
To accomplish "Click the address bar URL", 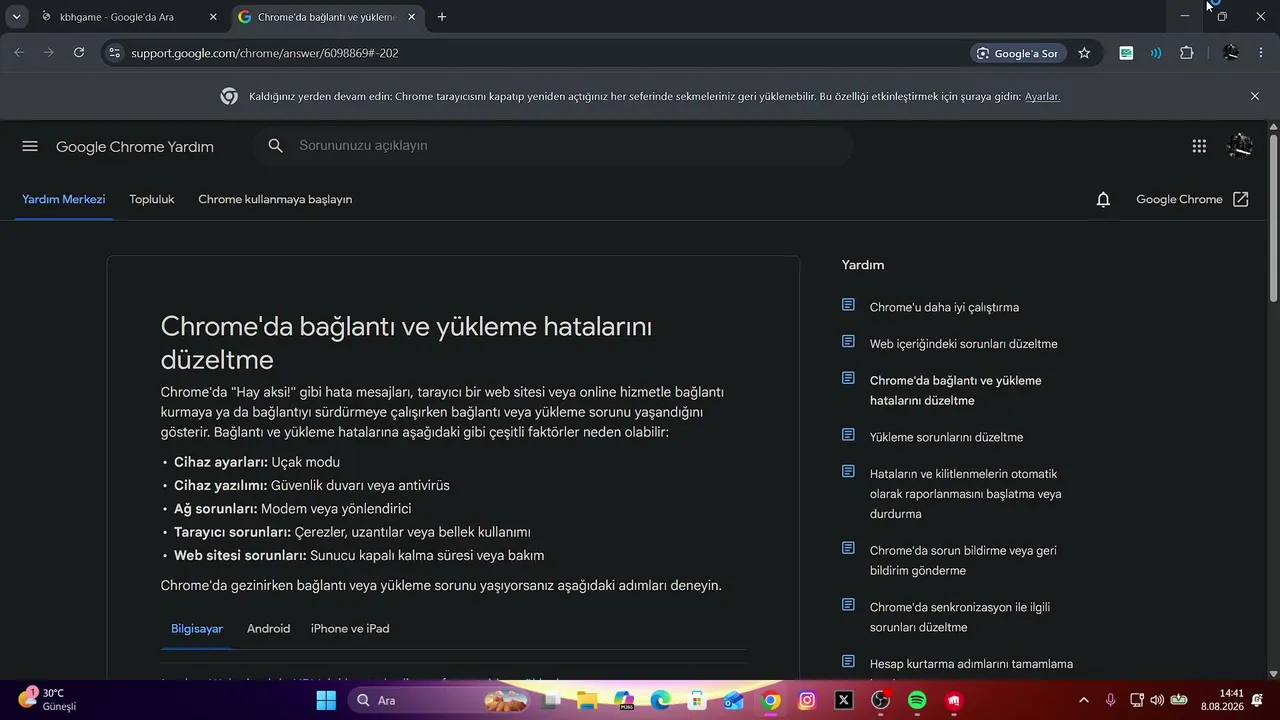I will click(x=265, y=53).
